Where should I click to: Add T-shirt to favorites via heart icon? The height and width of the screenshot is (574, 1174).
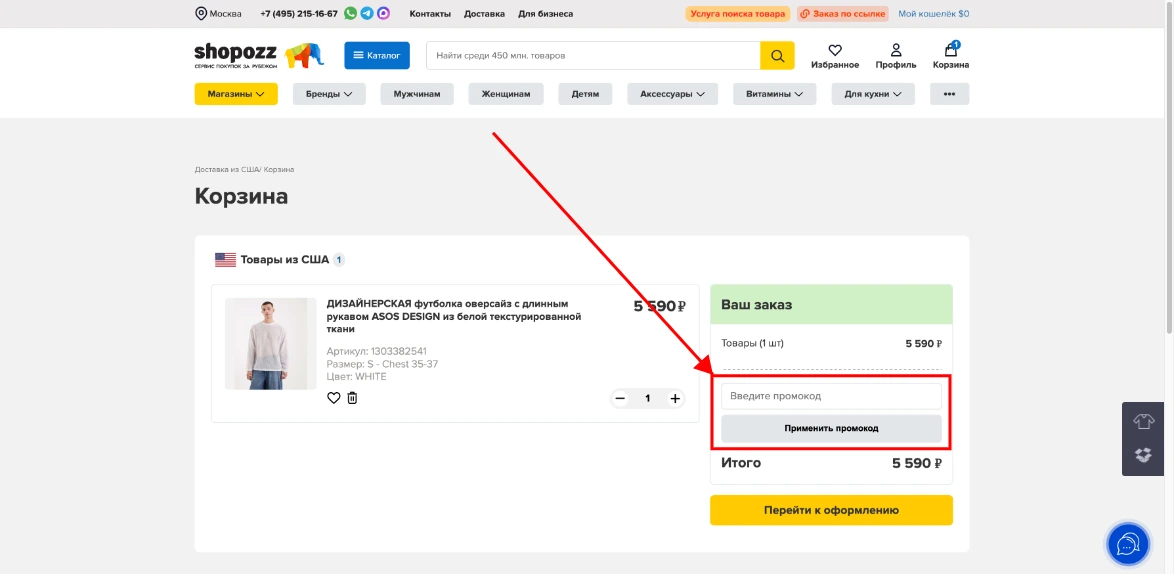(334, 398)
